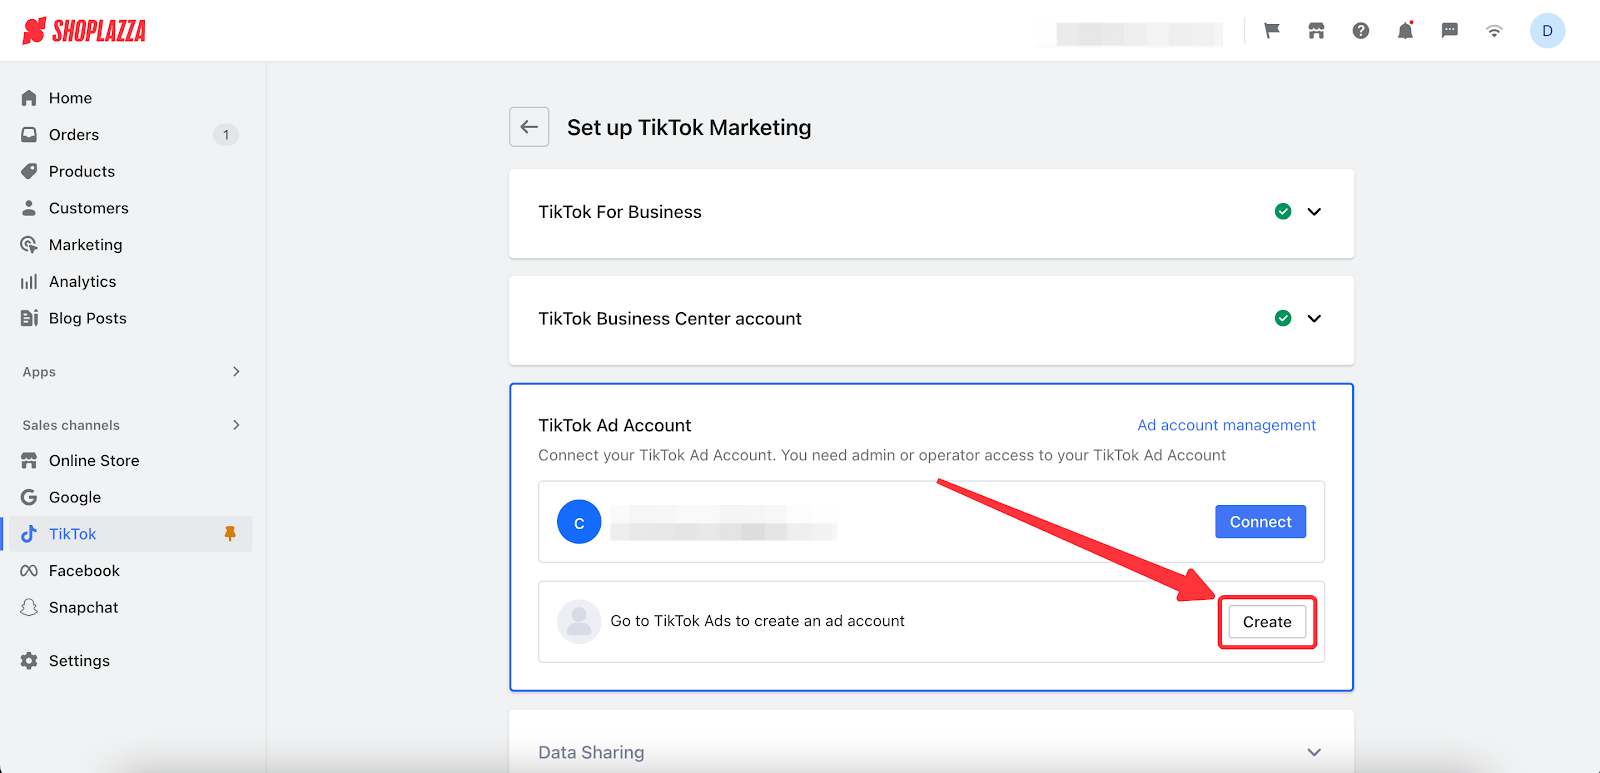Open the flag icon in top bar

pyautogui.click(x=1272, y=31)
